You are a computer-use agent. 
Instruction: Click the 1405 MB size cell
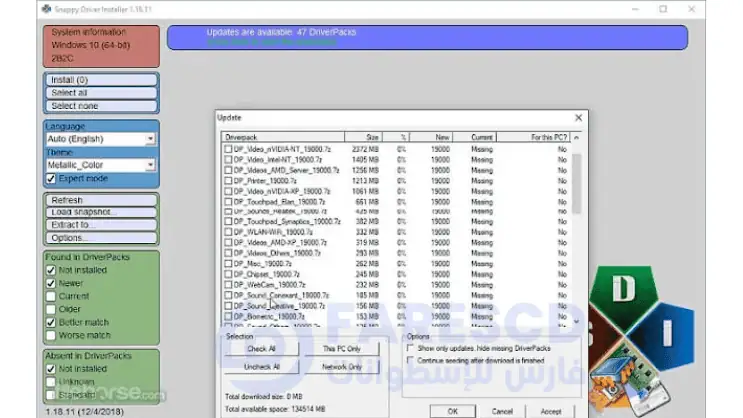pos(365,160)
